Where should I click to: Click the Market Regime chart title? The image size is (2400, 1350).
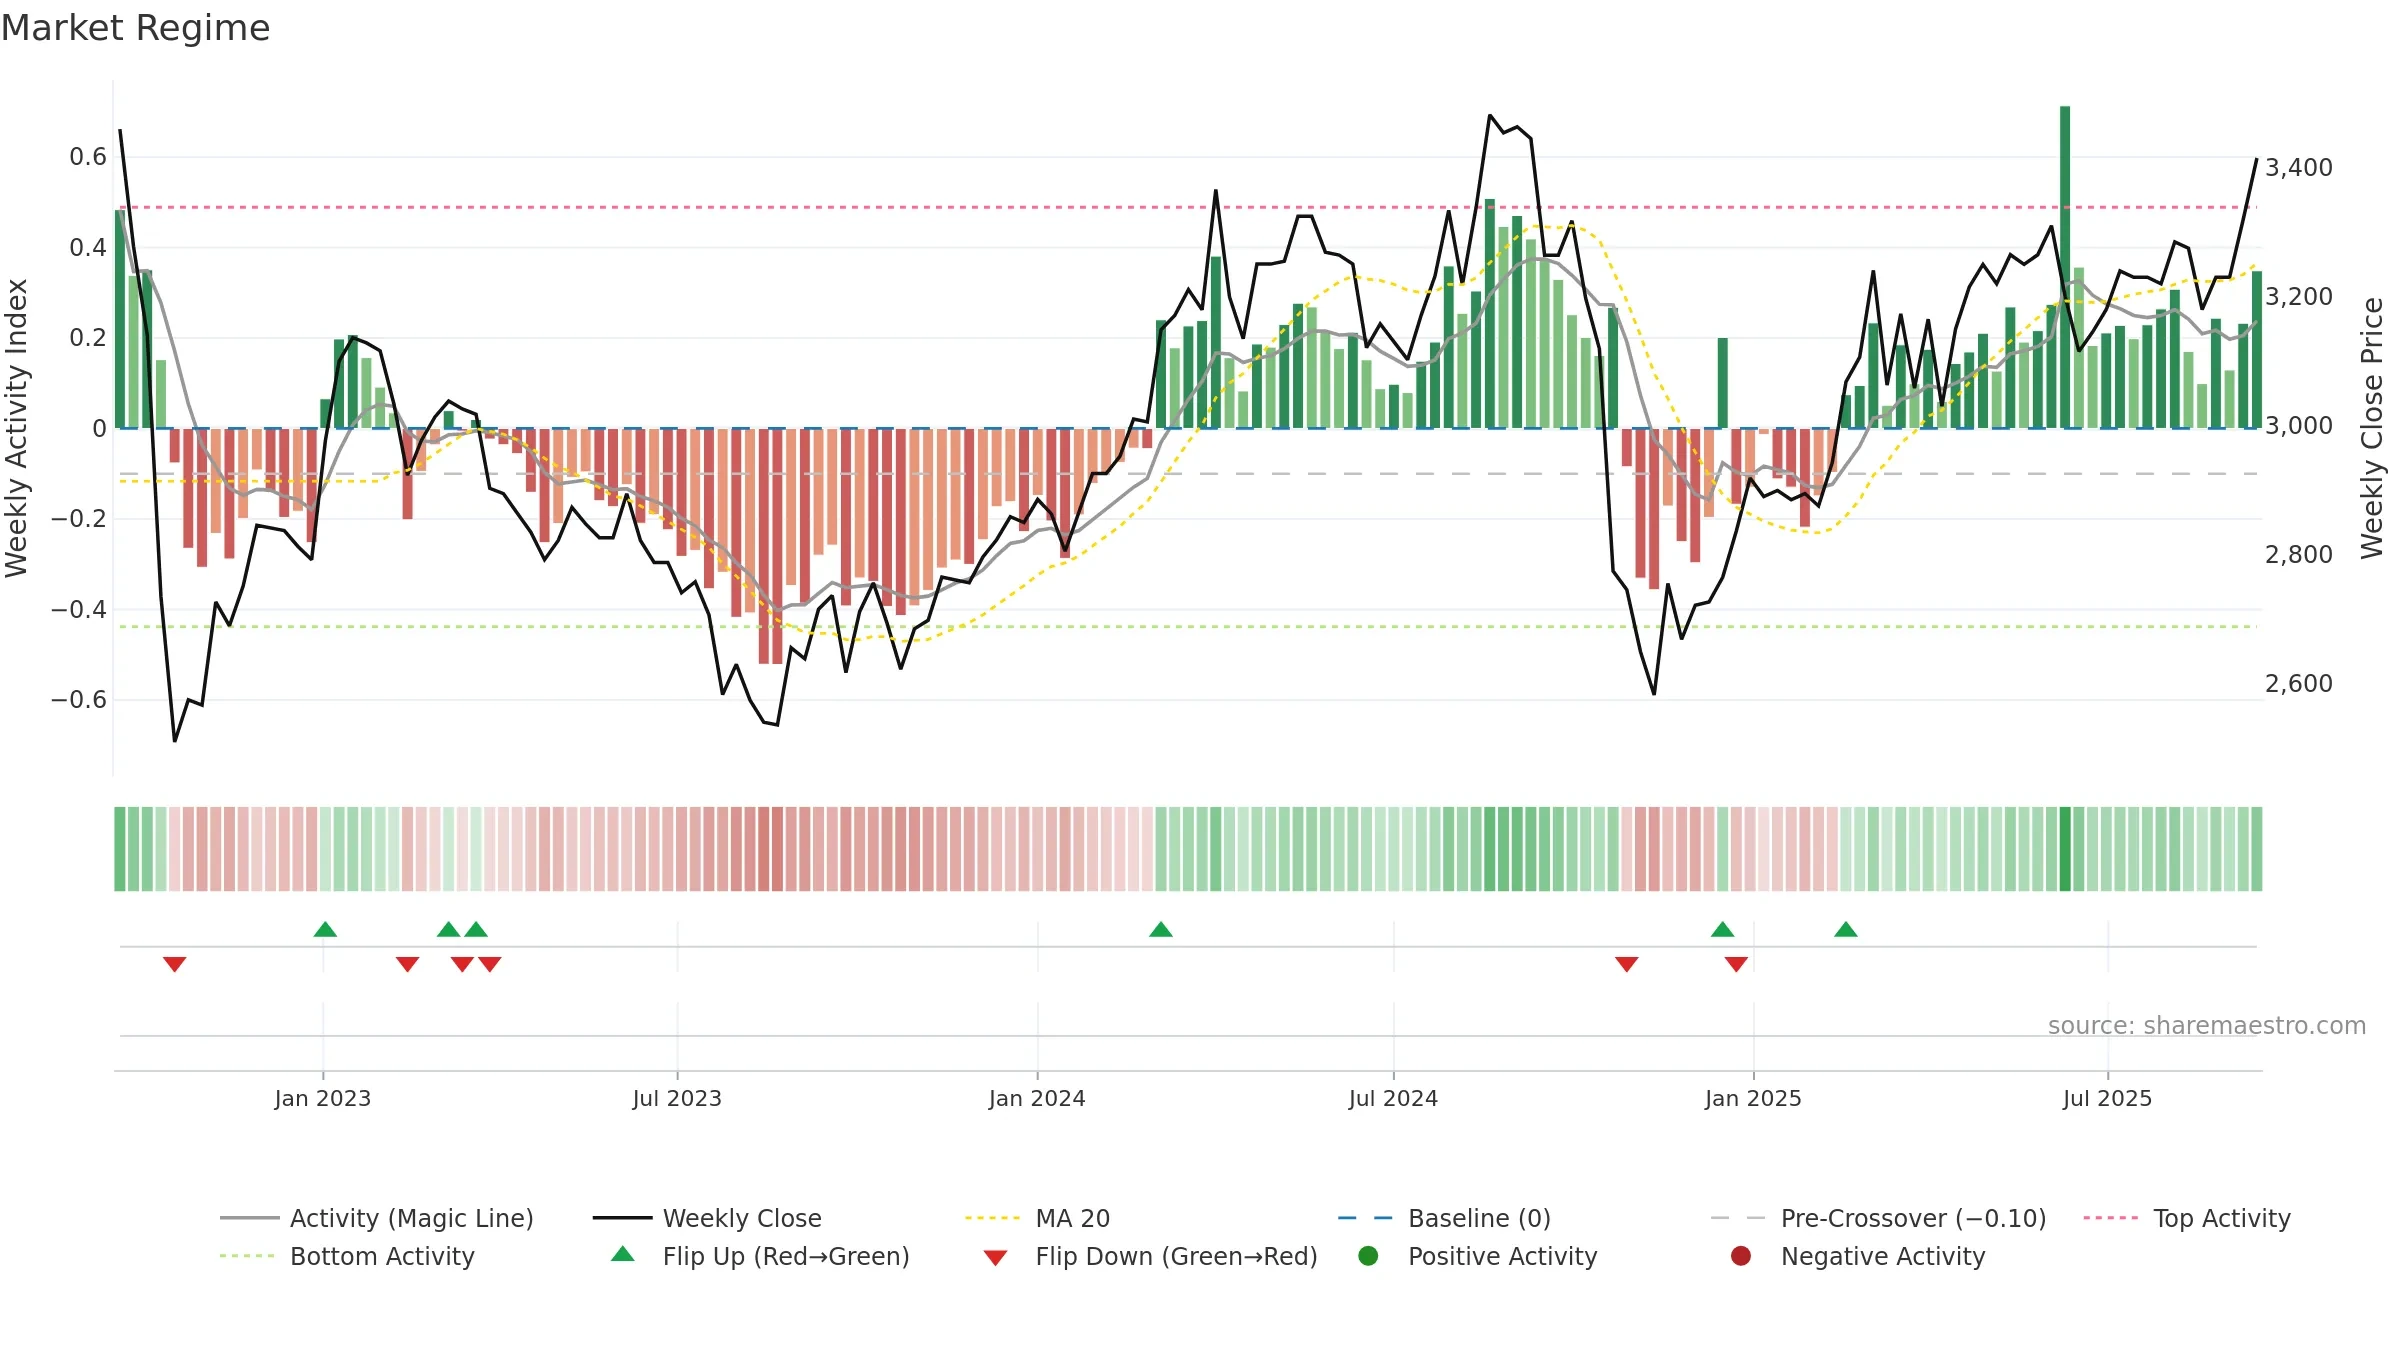135,28
